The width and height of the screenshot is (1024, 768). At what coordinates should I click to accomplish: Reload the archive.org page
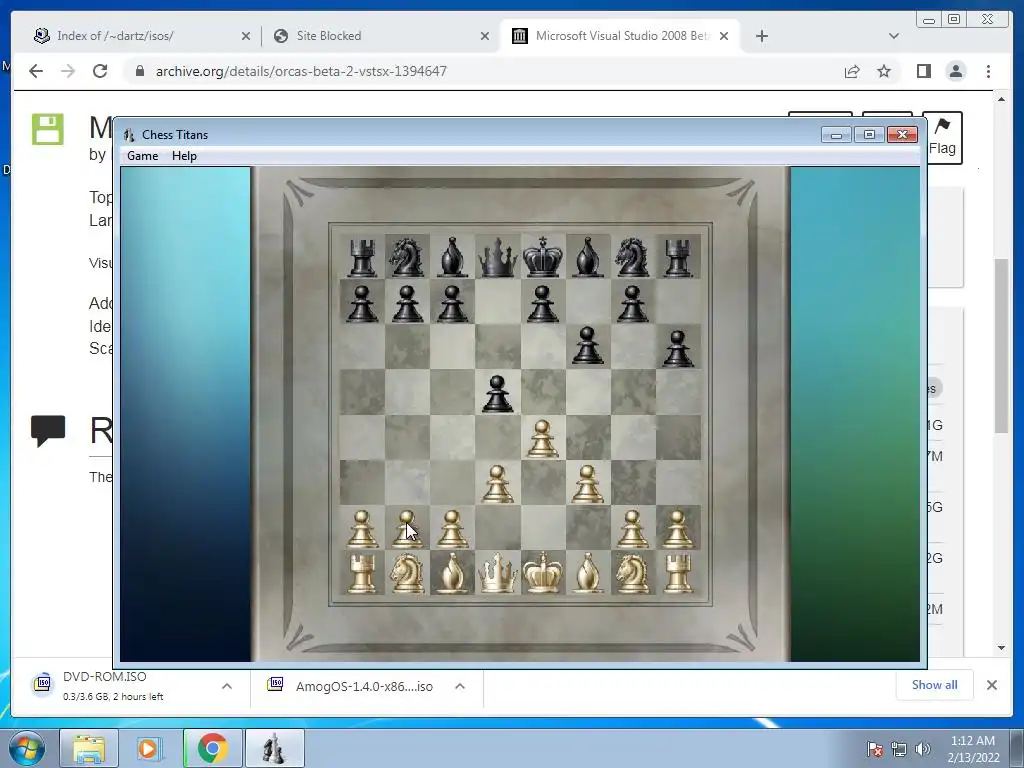pos(100,71)
